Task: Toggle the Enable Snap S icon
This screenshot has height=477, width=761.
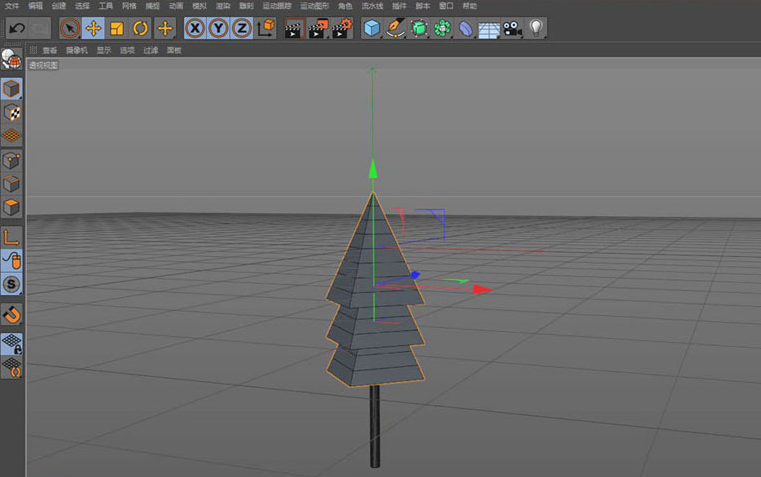Action: [x=12, y=284]
